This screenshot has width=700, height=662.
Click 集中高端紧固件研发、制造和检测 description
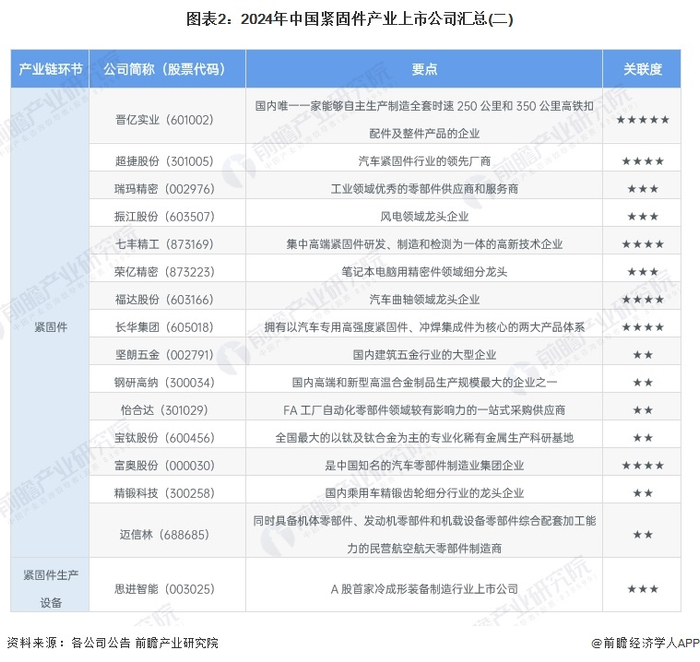(x=424, y=244)
